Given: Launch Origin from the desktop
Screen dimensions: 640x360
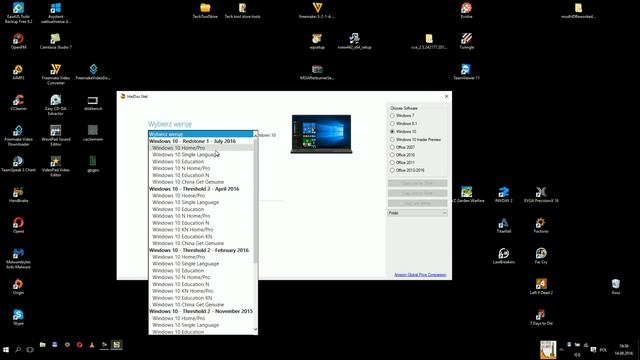Looking at the screenshot, I should coord(18,287).
